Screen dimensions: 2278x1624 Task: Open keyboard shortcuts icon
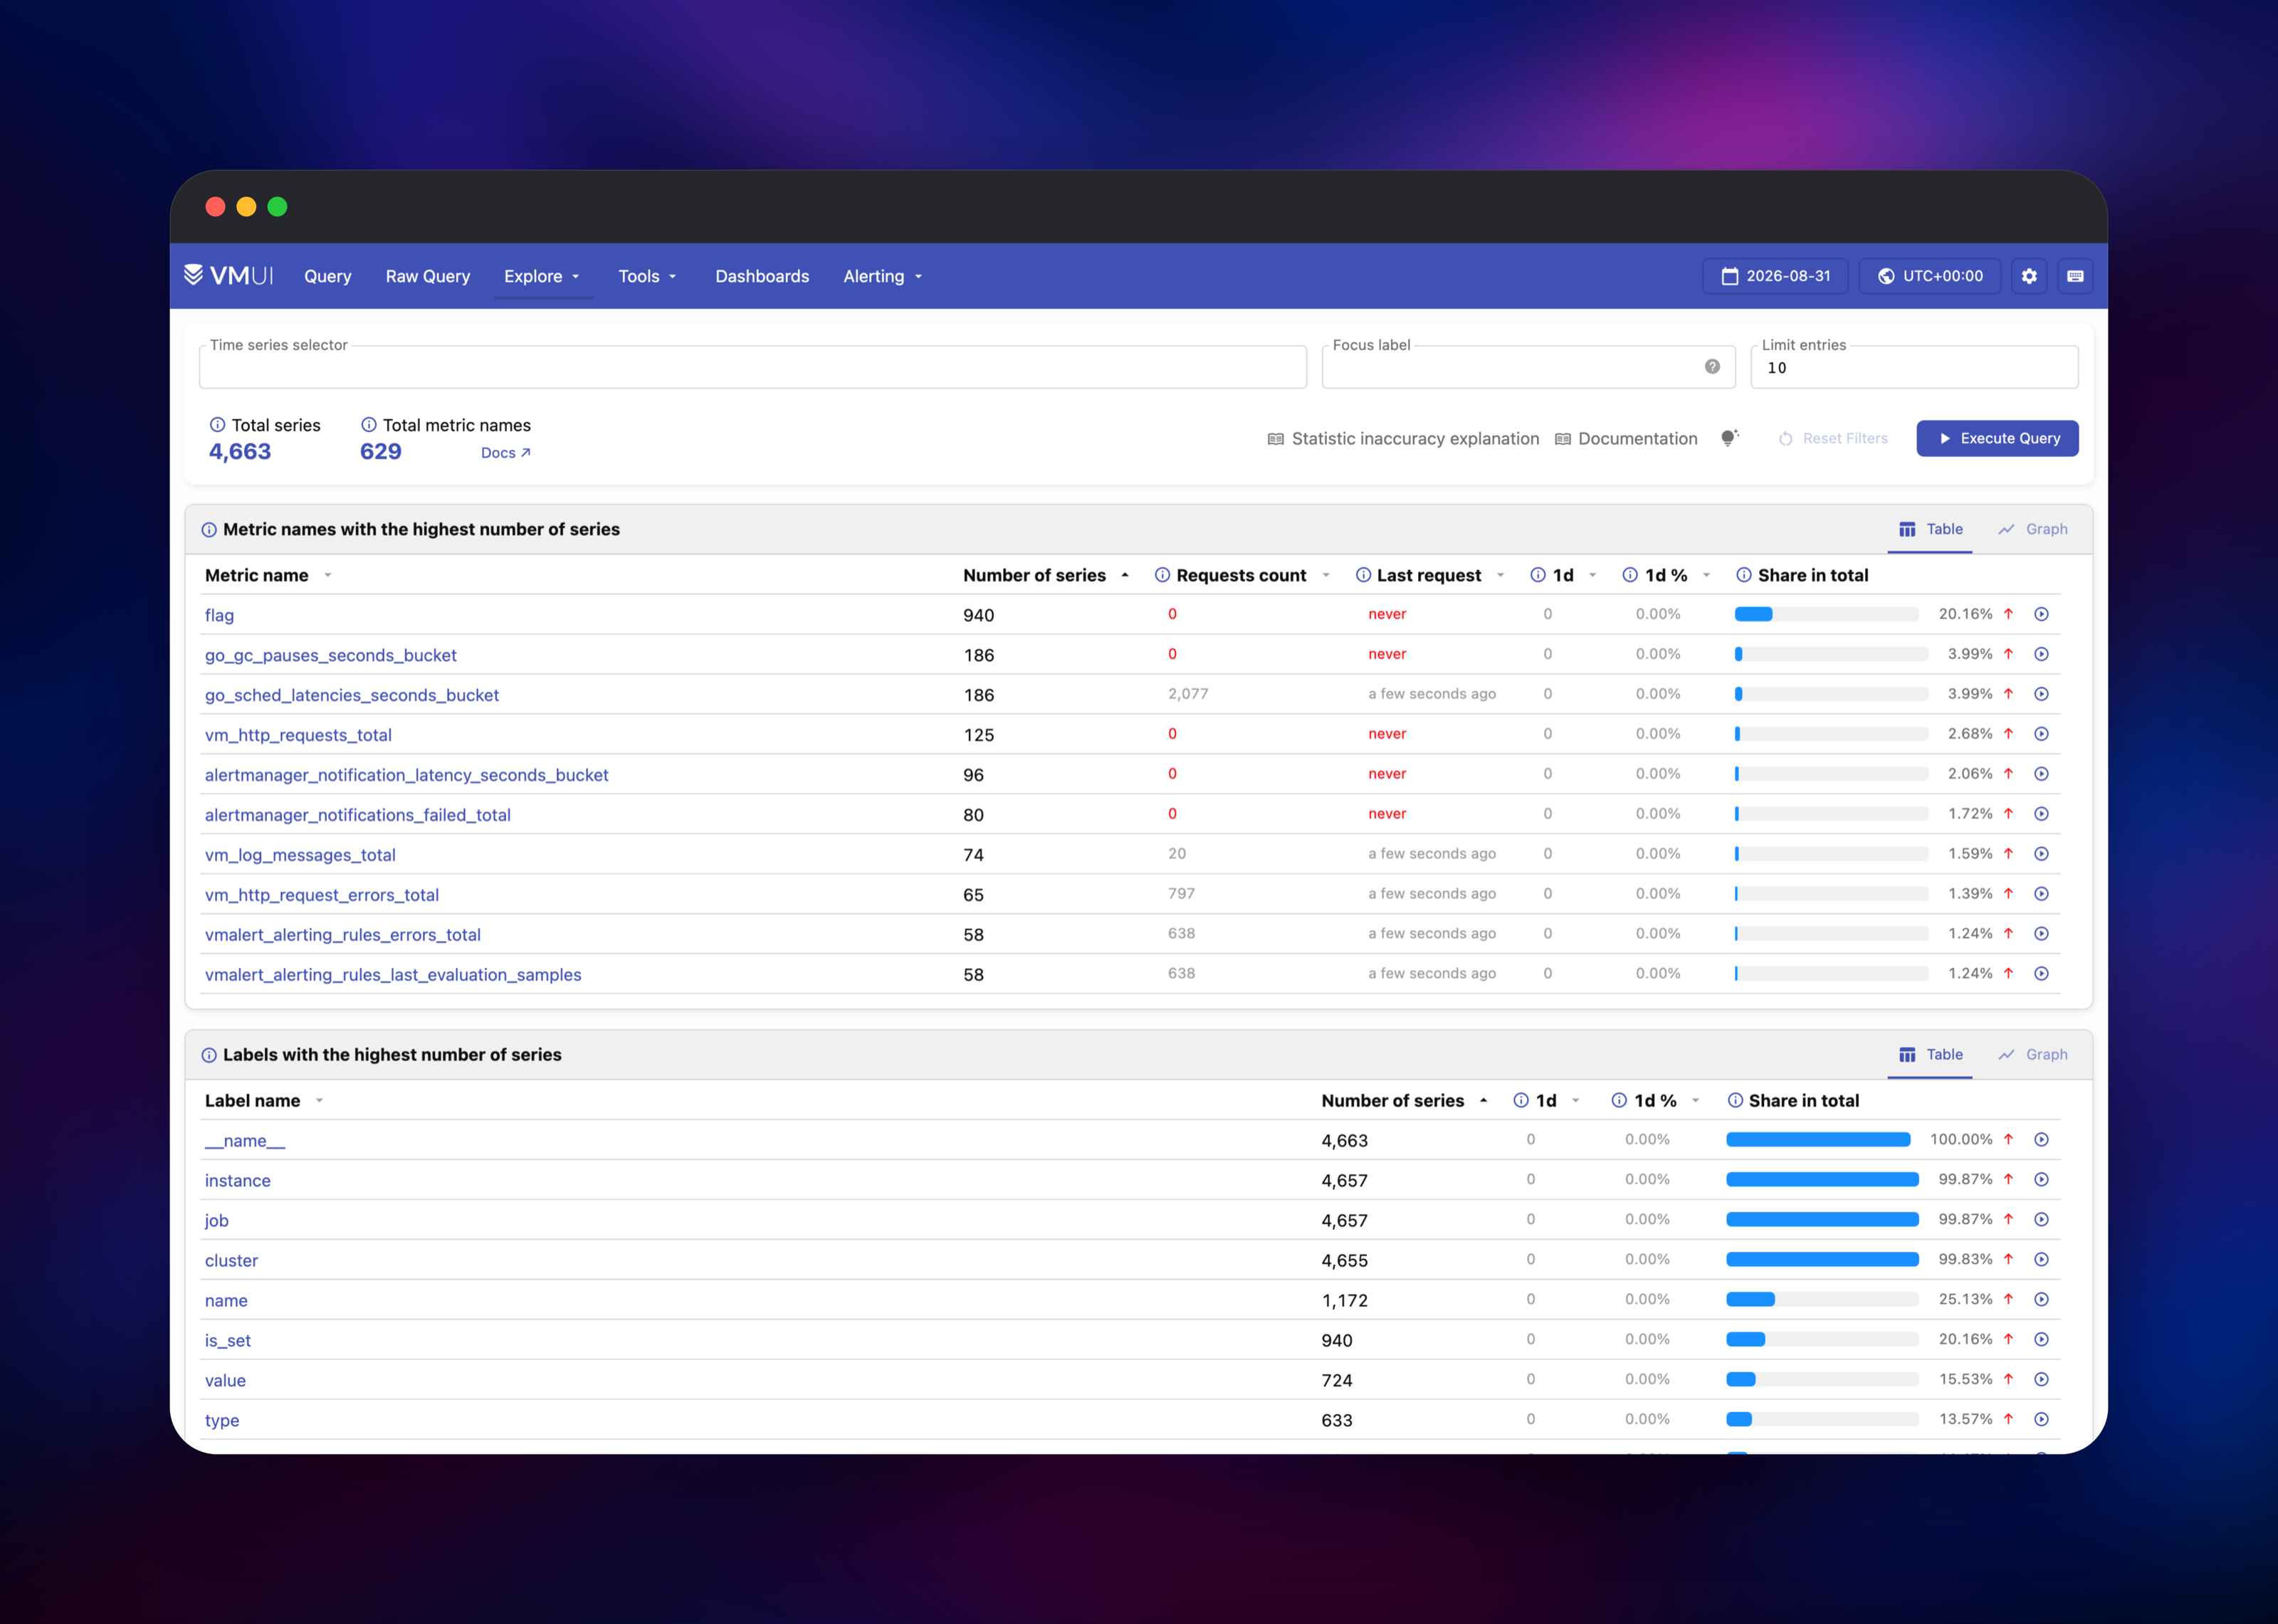point(2075,276)
